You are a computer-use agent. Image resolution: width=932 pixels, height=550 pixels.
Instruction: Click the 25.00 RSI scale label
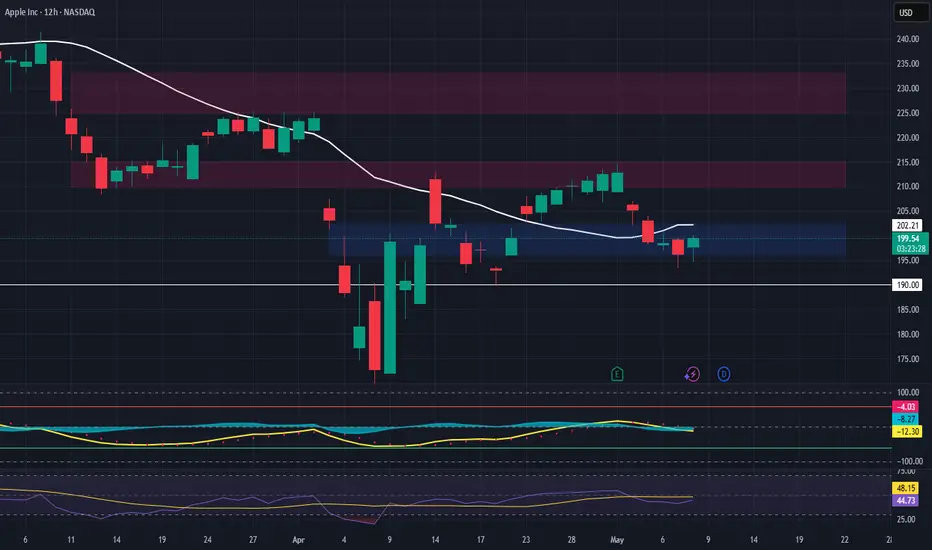point(906,519)
